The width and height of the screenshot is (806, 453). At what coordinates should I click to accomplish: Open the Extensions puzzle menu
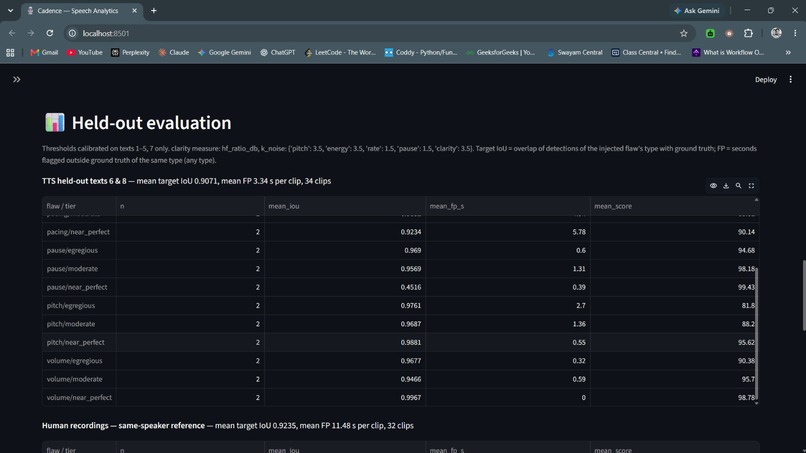[748, 33]
